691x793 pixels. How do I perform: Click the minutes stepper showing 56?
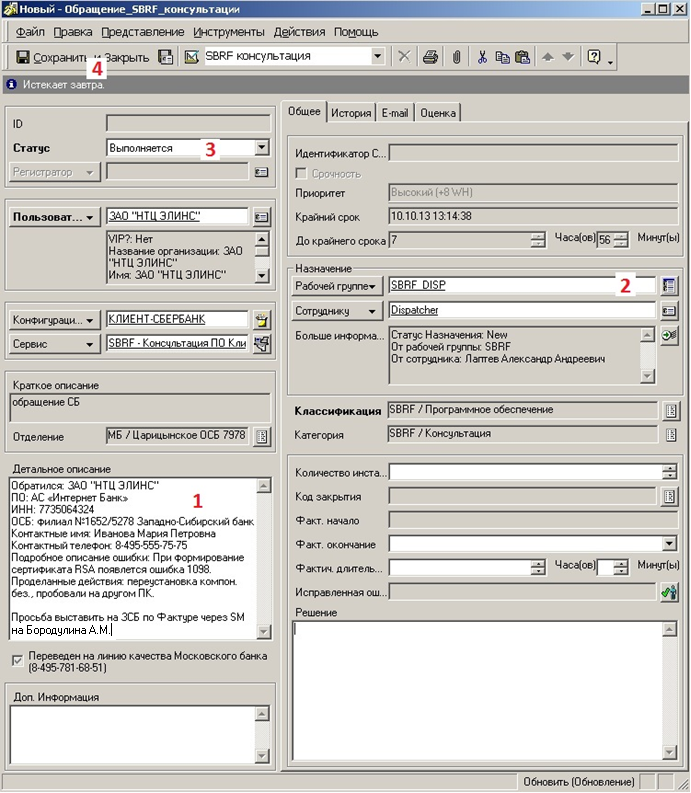(x=621, y=240)
